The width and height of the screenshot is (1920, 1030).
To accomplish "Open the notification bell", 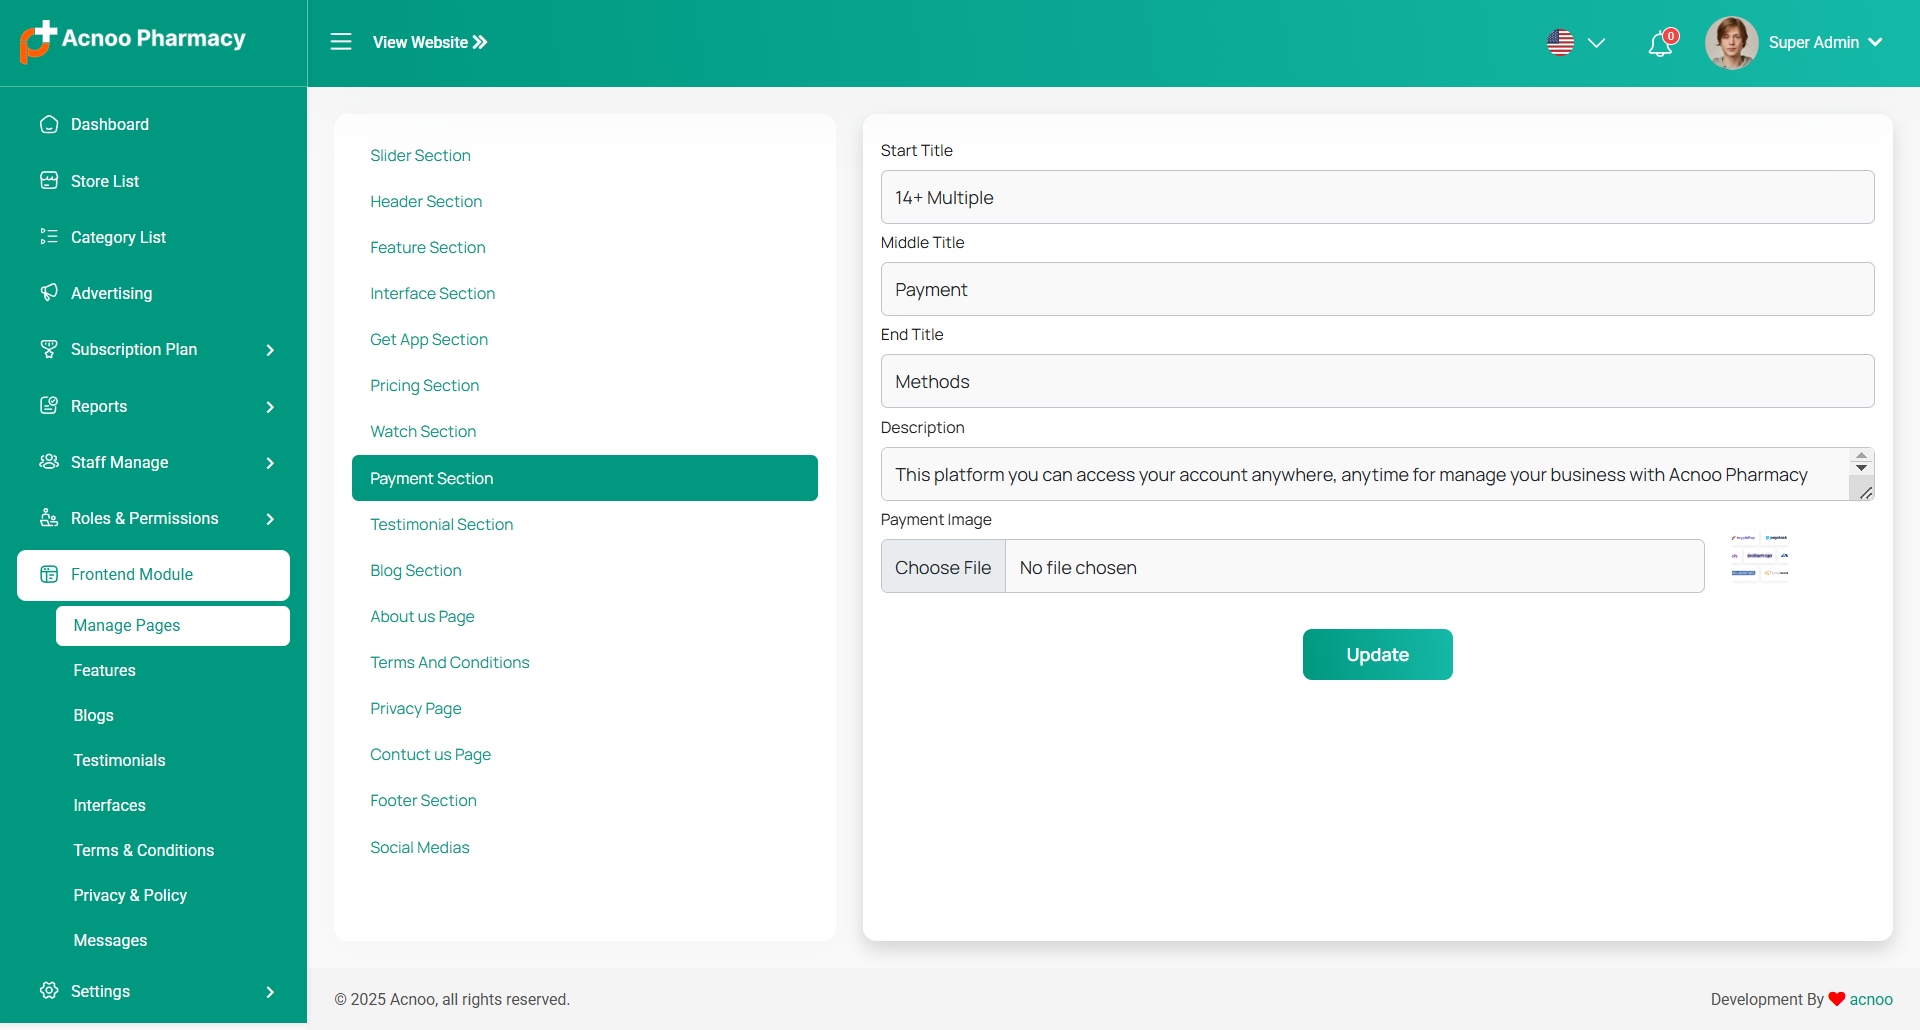I will point(1660,44).
